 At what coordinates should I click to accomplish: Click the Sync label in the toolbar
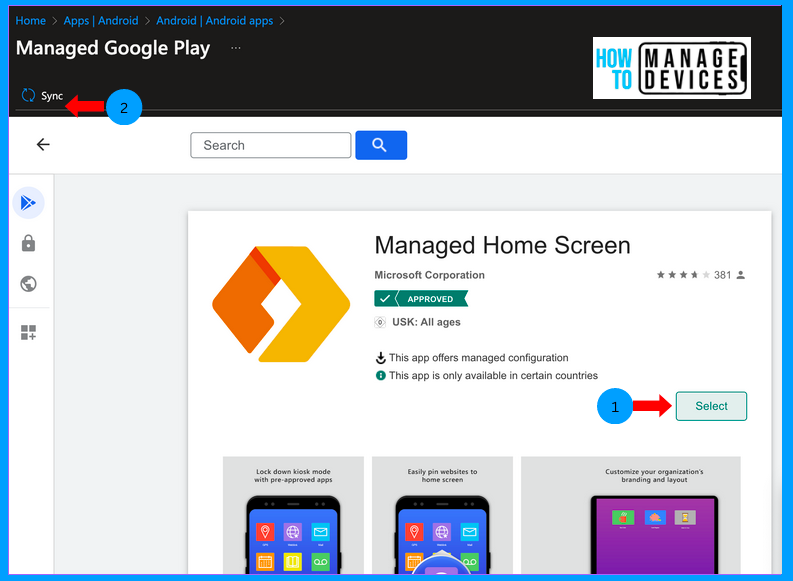tap(52, 96)
